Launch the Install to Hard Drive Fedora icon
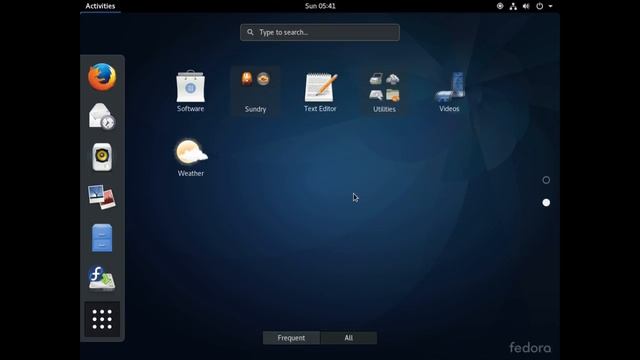Screen dimensions: 640x360 tap(102, 278)
